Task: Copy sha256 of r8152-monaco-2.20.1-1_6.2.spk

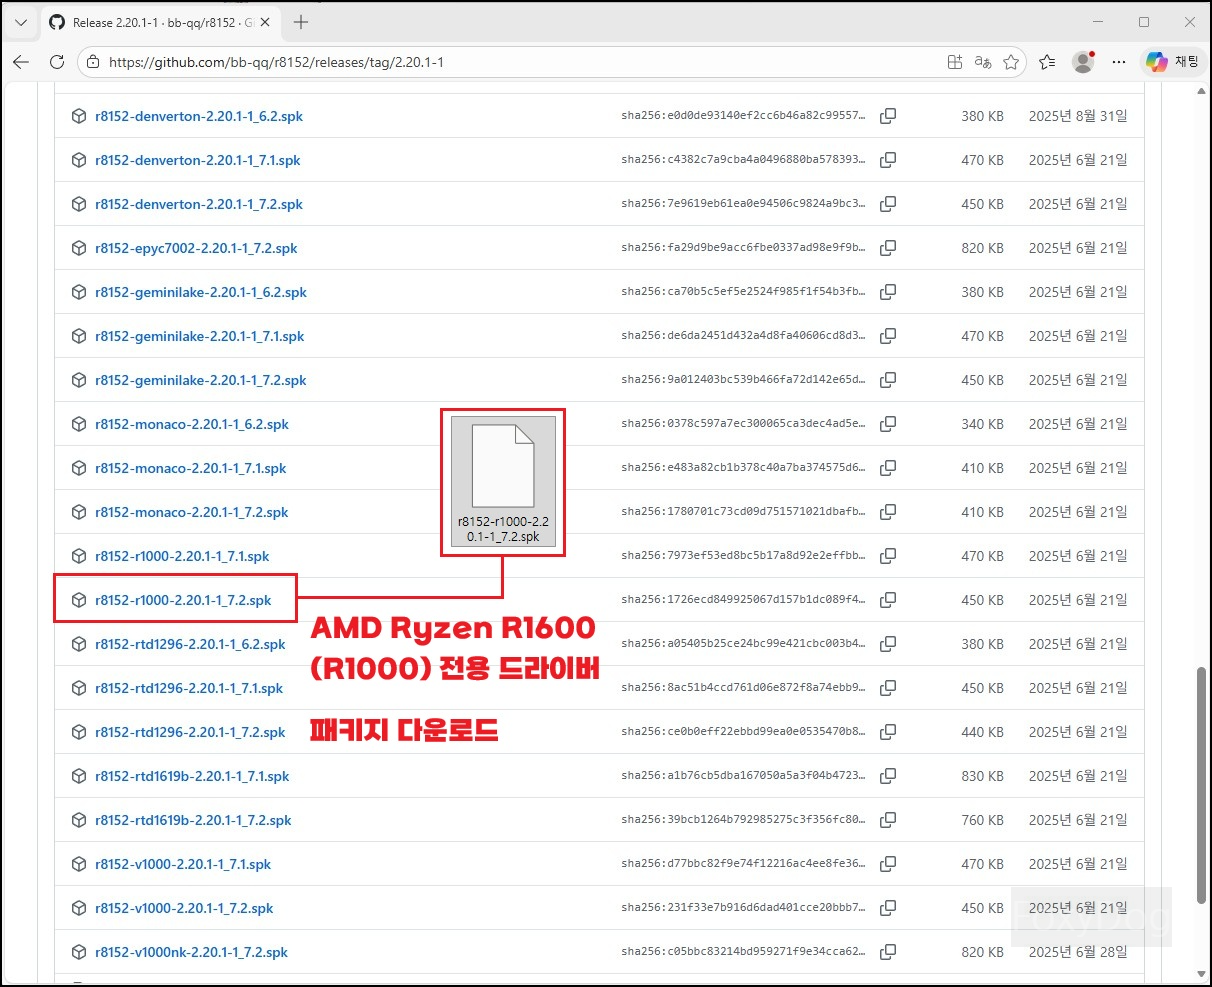Action: (x=887, y=424)
